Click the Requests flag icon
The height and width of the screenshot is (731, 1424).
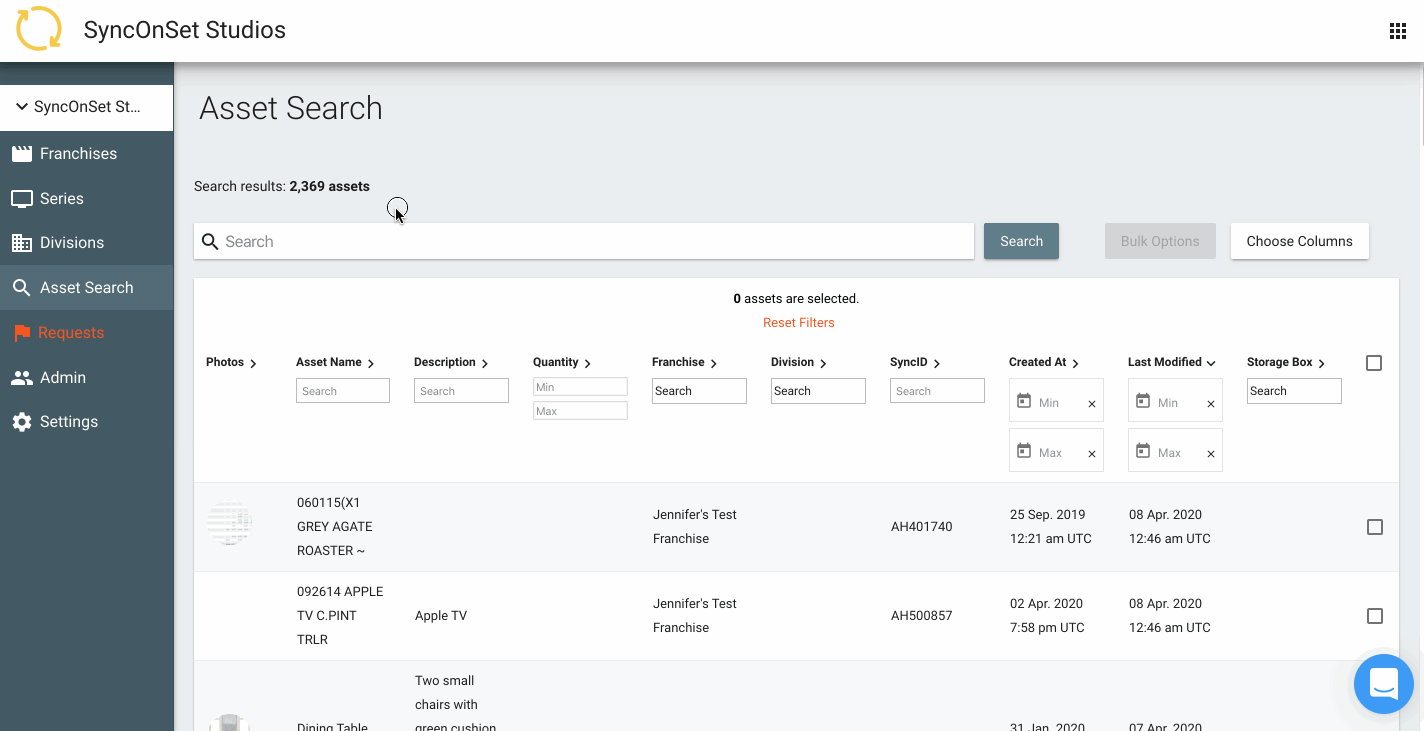point(21,333)
